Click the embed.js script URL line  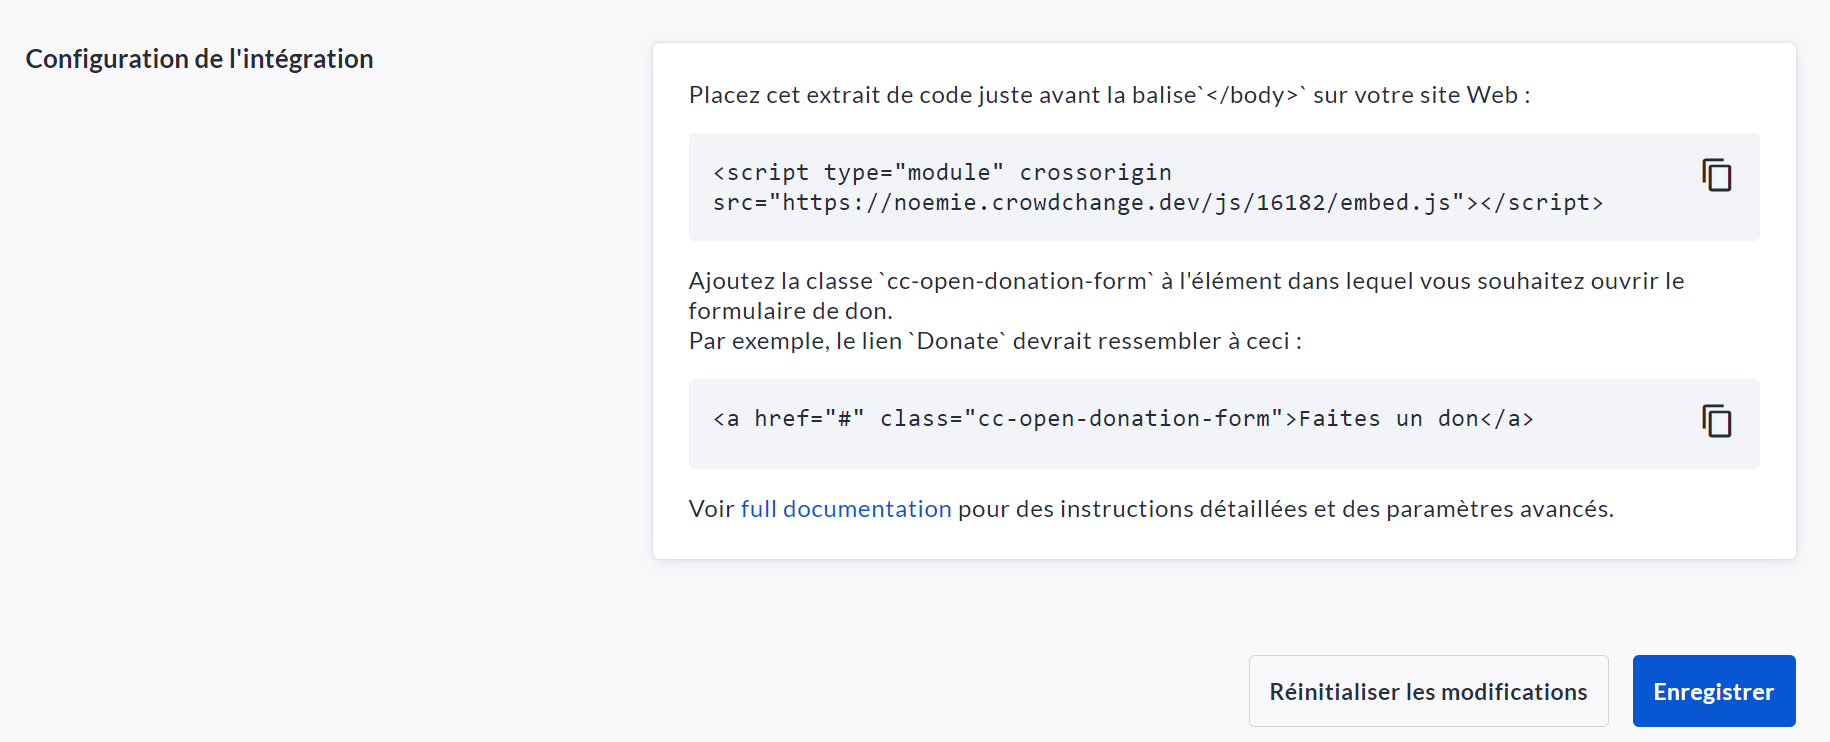(1157, 203)
